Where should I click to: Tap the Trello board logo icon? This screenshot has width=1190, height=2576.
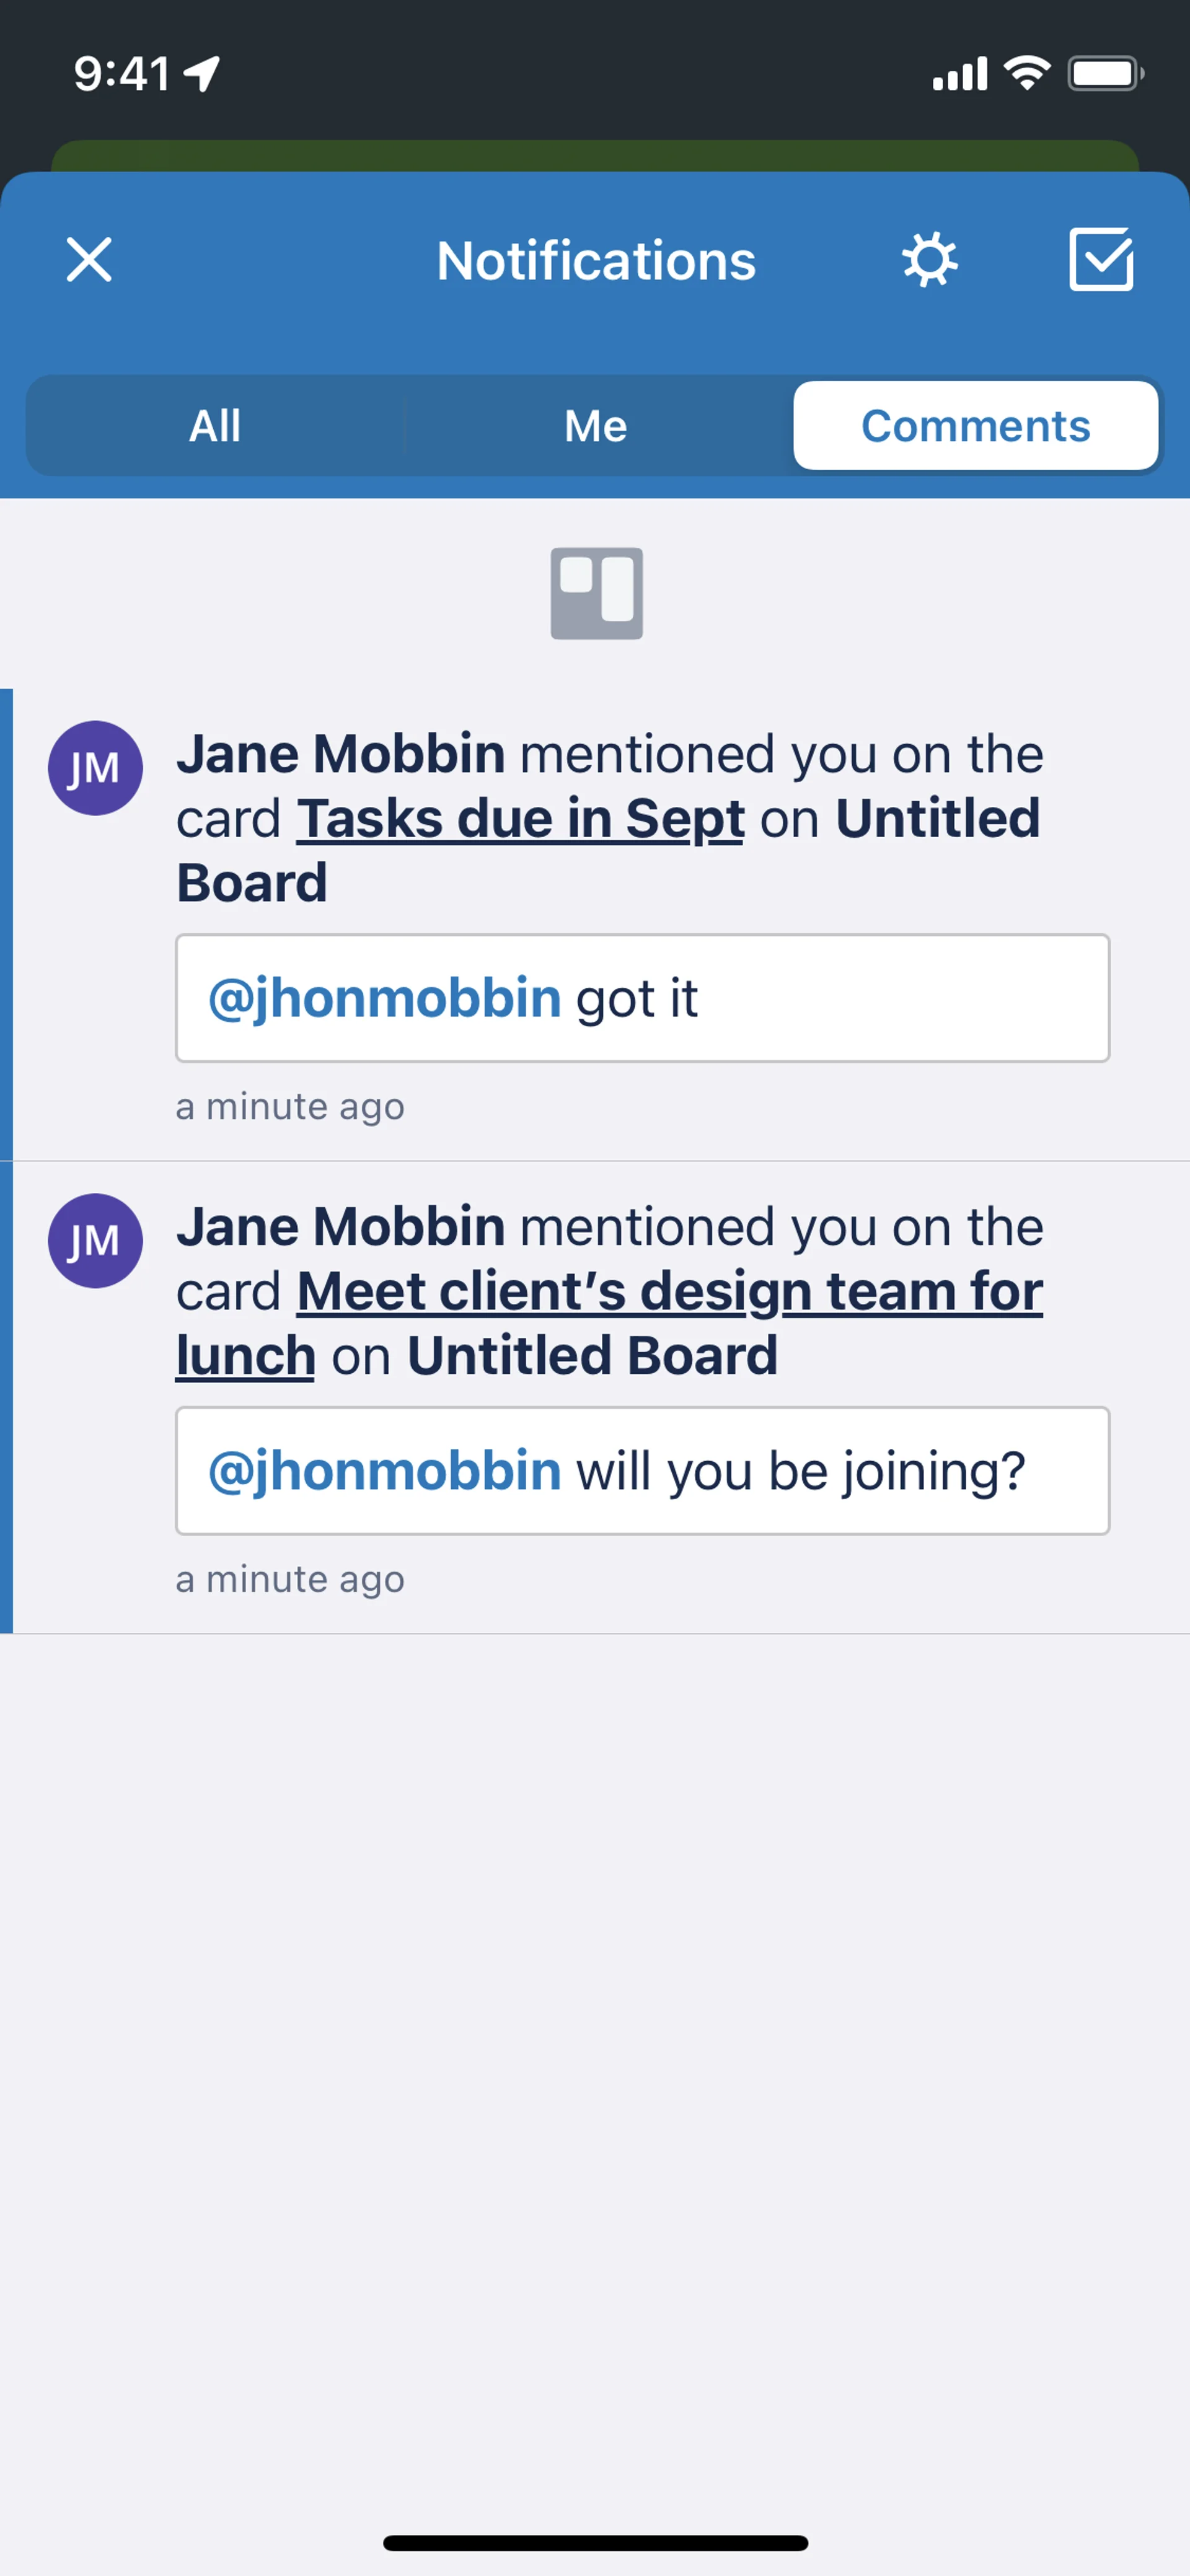(596, 593)
